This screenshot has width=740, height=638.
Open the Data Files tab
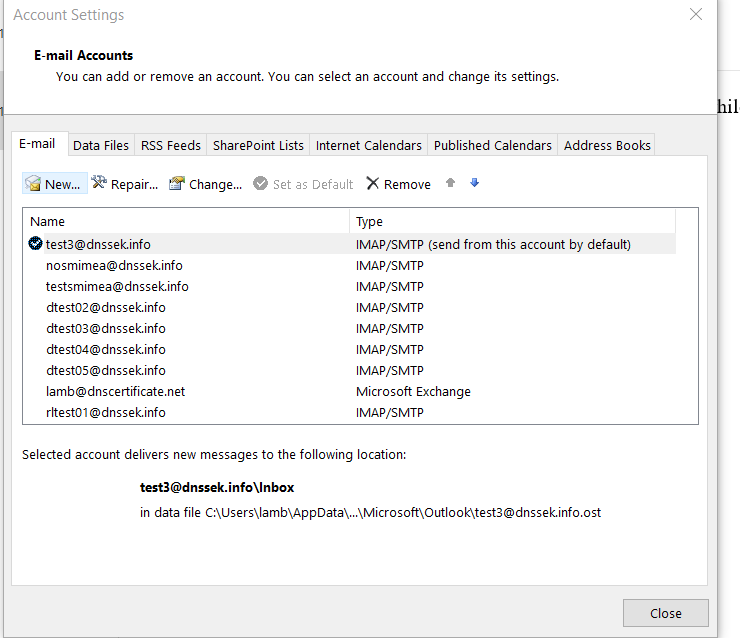tap(101, 145)
